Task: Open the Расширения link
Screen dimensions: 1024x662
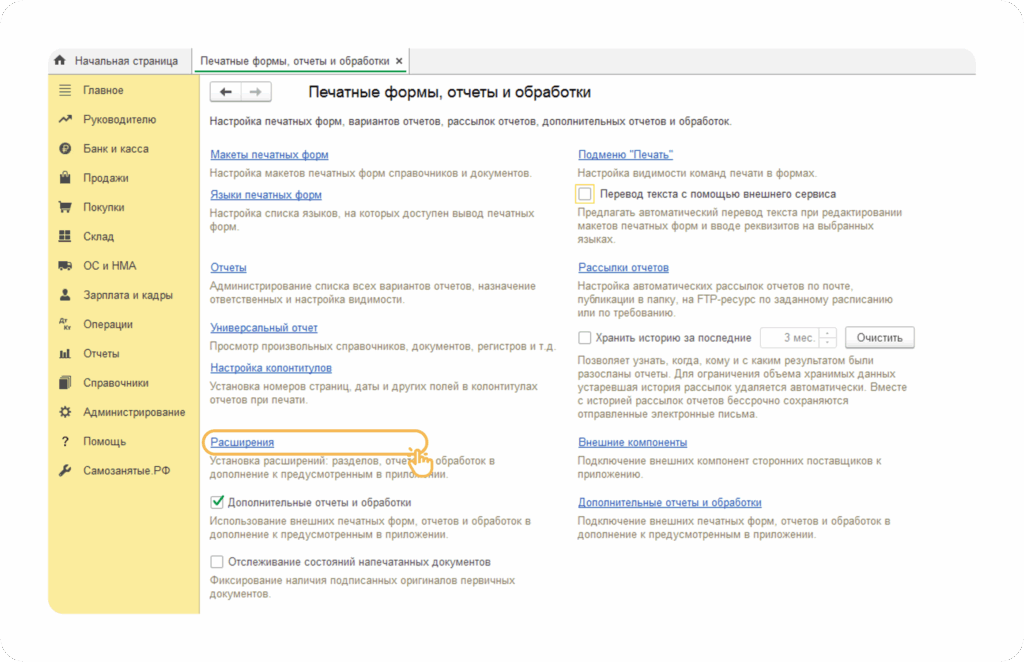Action: pos(242,442)
